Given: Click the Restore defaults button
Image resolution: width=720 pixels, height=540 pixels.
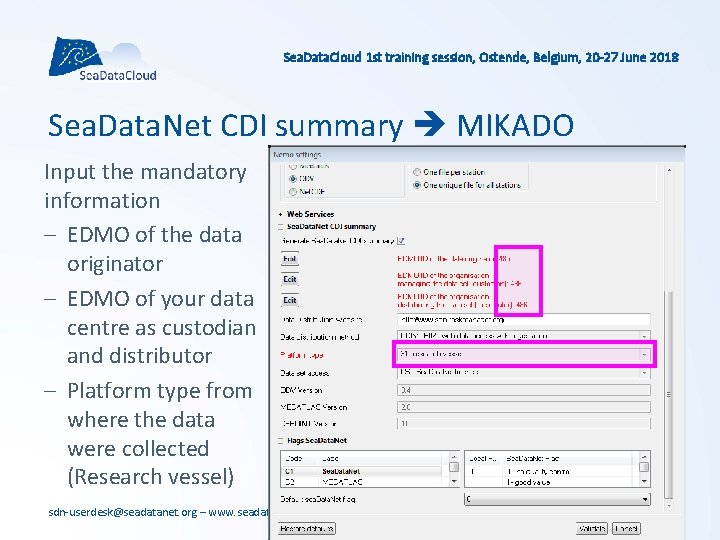Looking at the screenshot, I should pyautogui.click(x=307, y=529).
